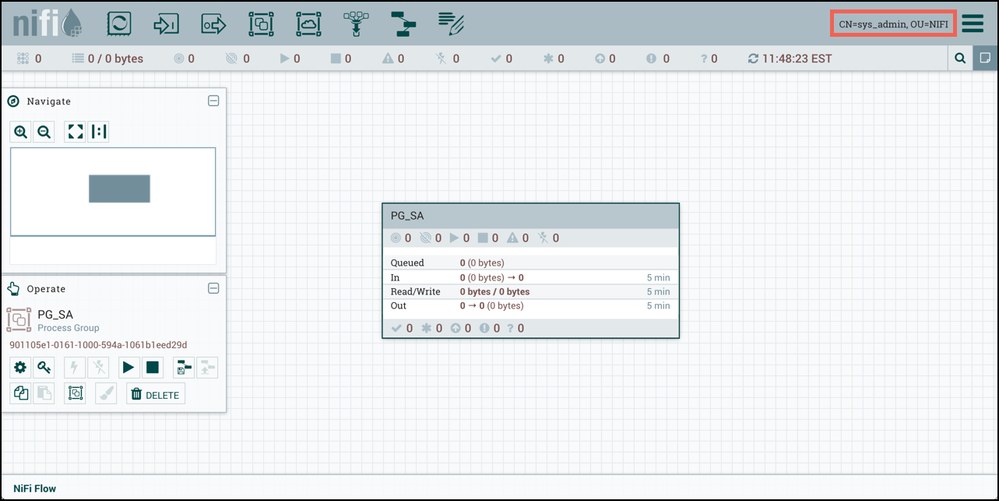This screenshot has width=999, height=501.
Task: Stop the PG_SA process group
Action: 152,368
